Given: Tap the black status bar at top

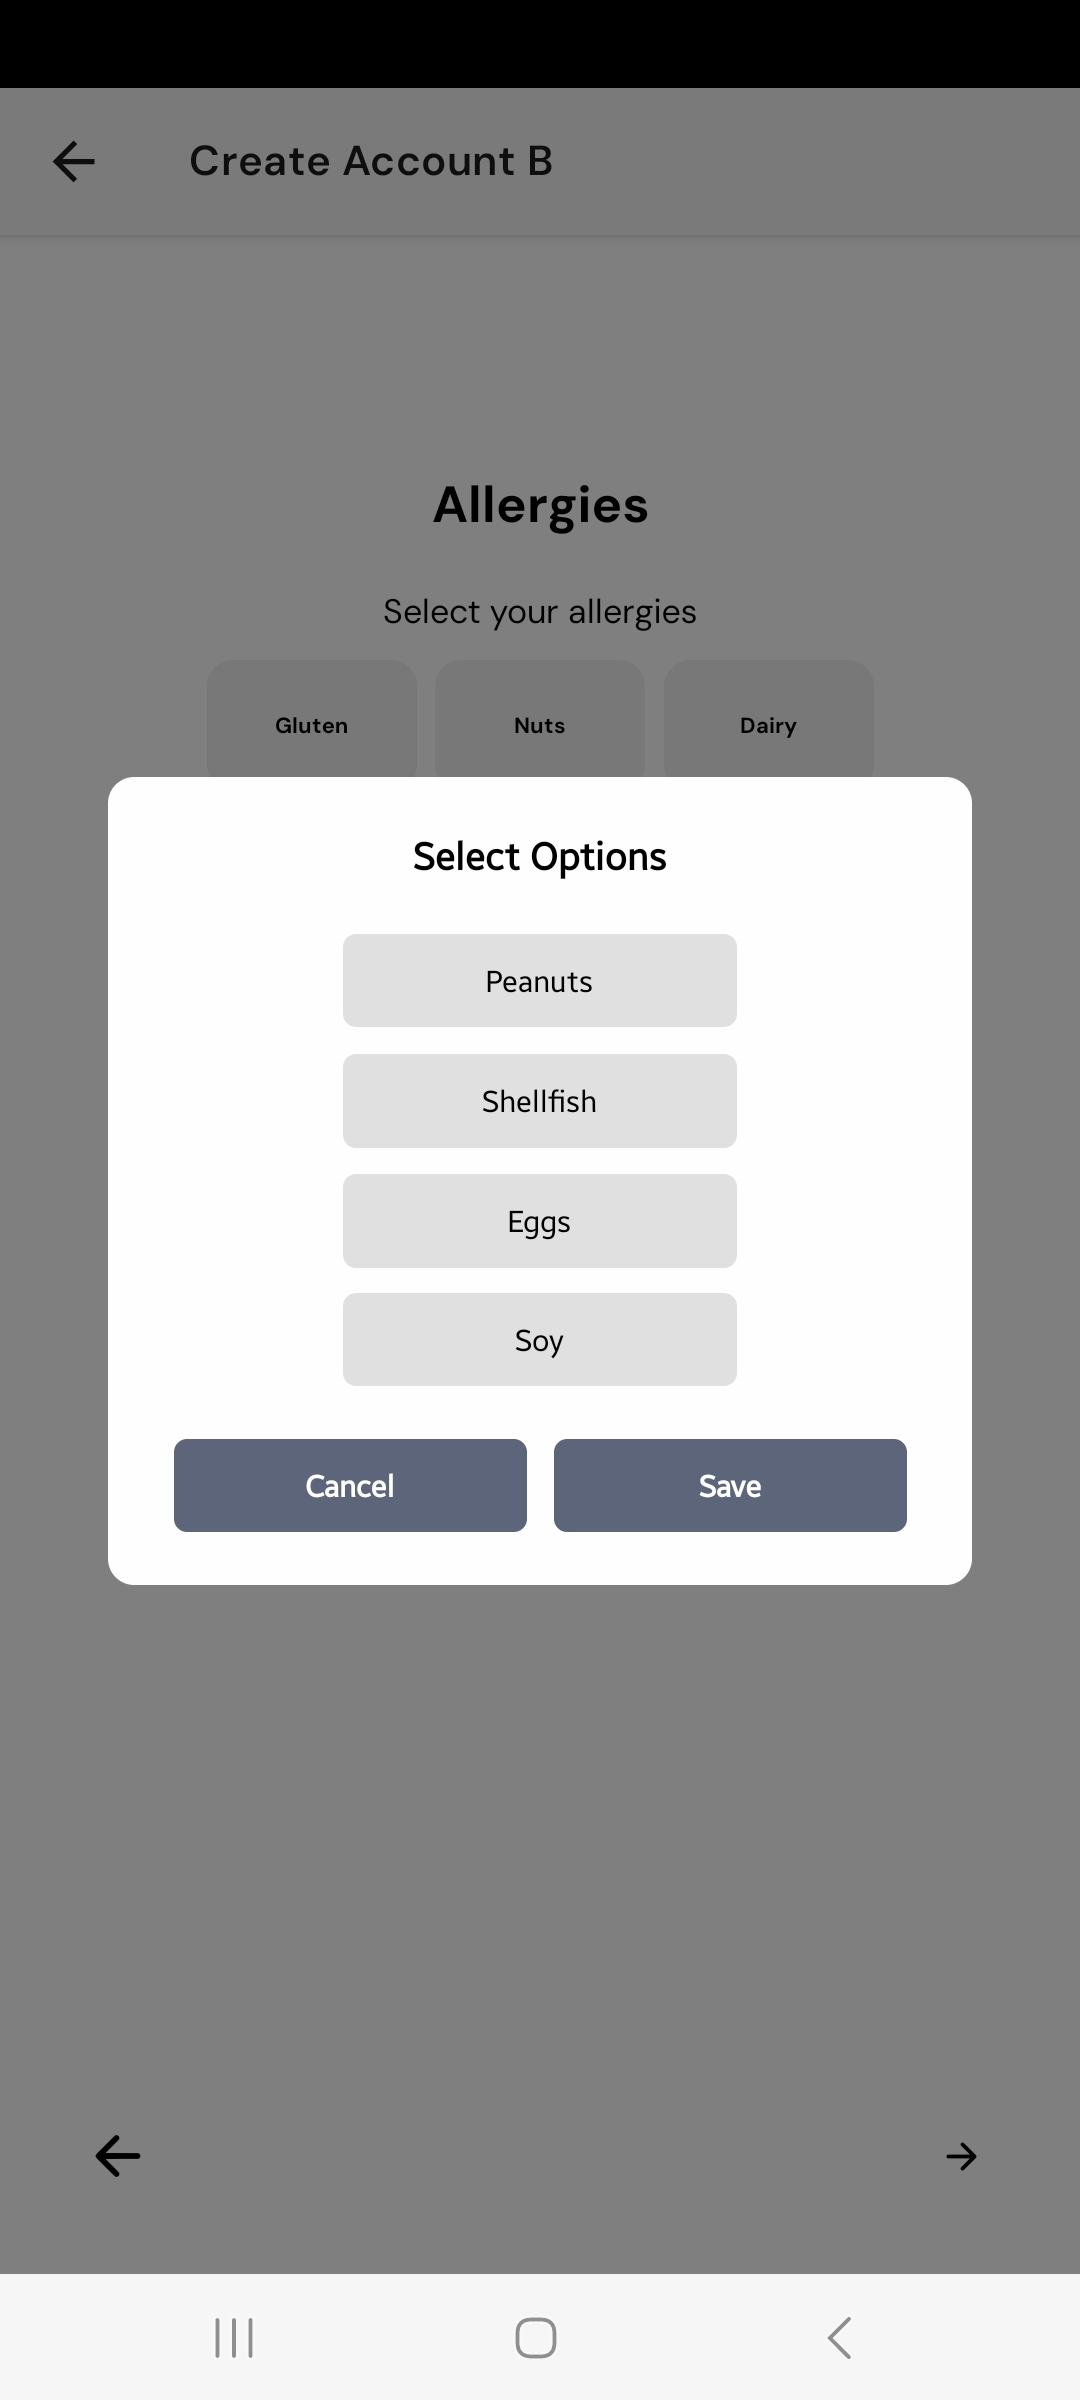Looking at the screenshot, I should coord(540,44).
